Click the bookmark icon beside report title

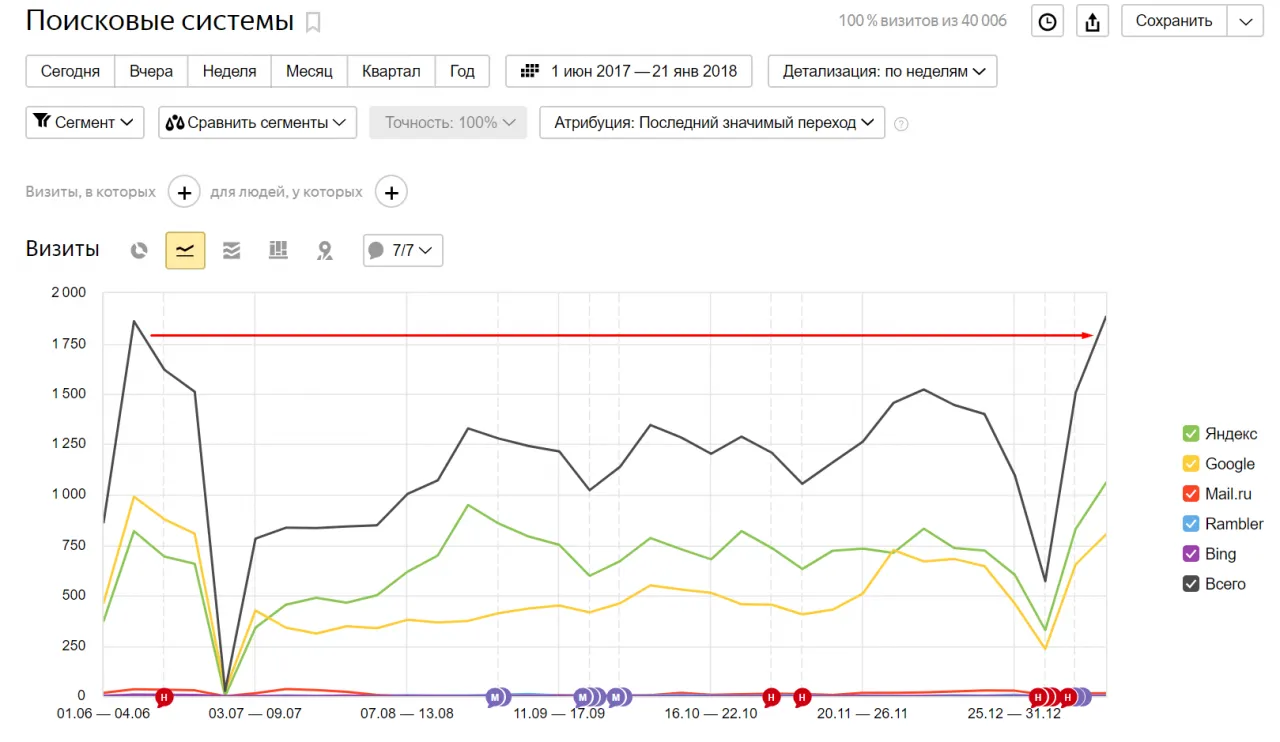pyautogui.click(x=313, y=22)
